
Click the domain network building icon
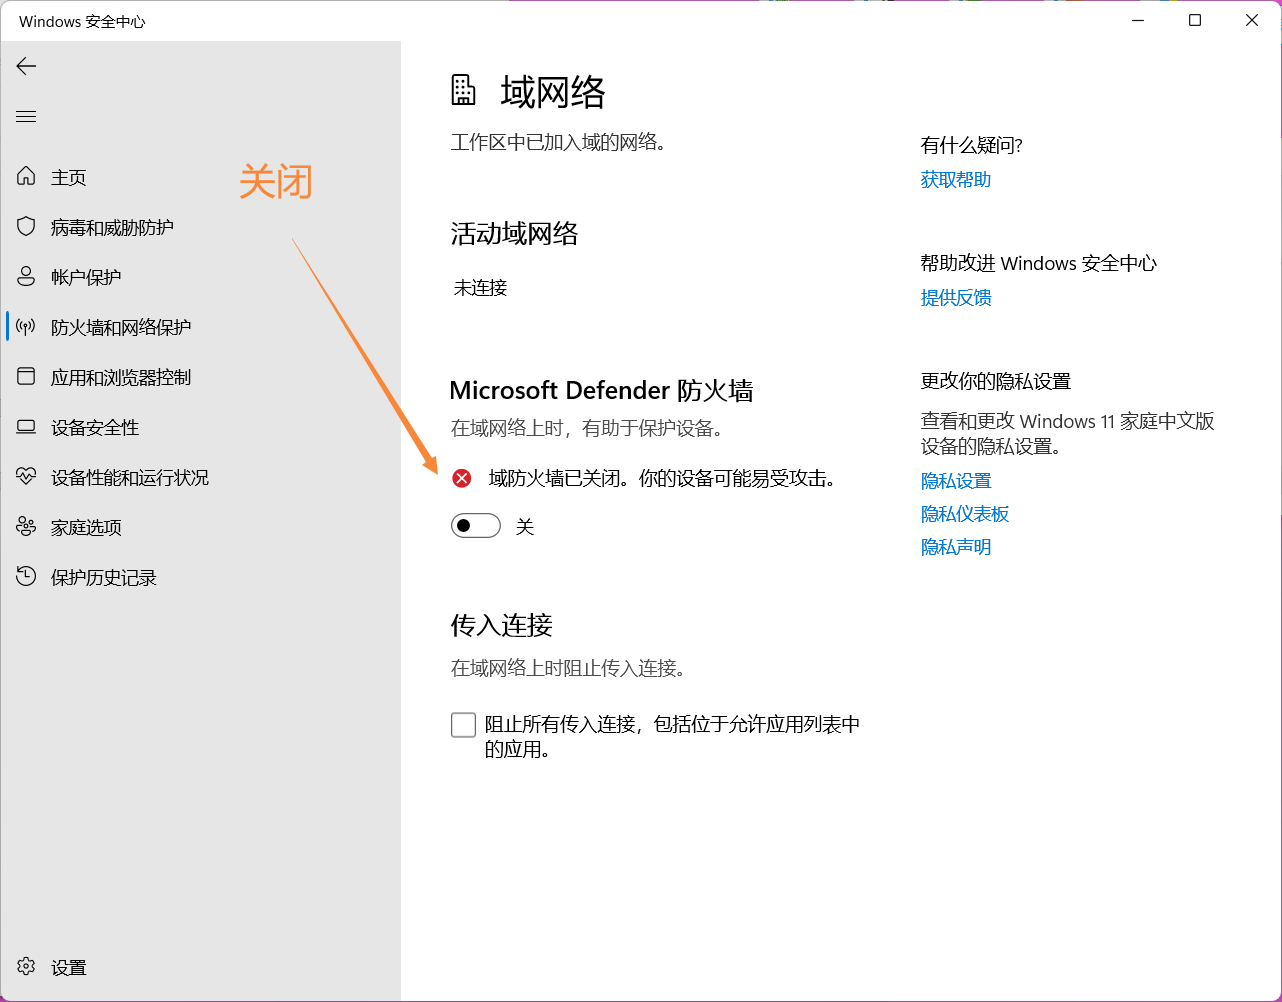coord(463,90)
